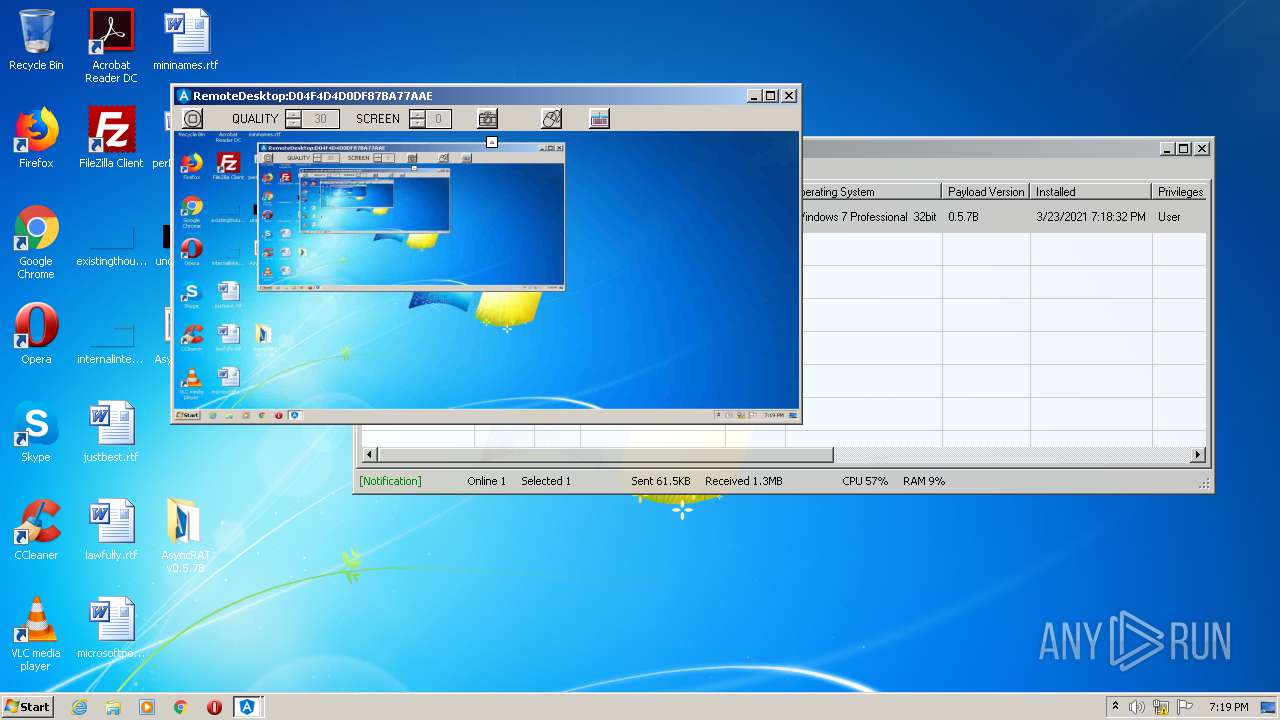Click CPU 57% in the status bar

(x=865, y=481)
